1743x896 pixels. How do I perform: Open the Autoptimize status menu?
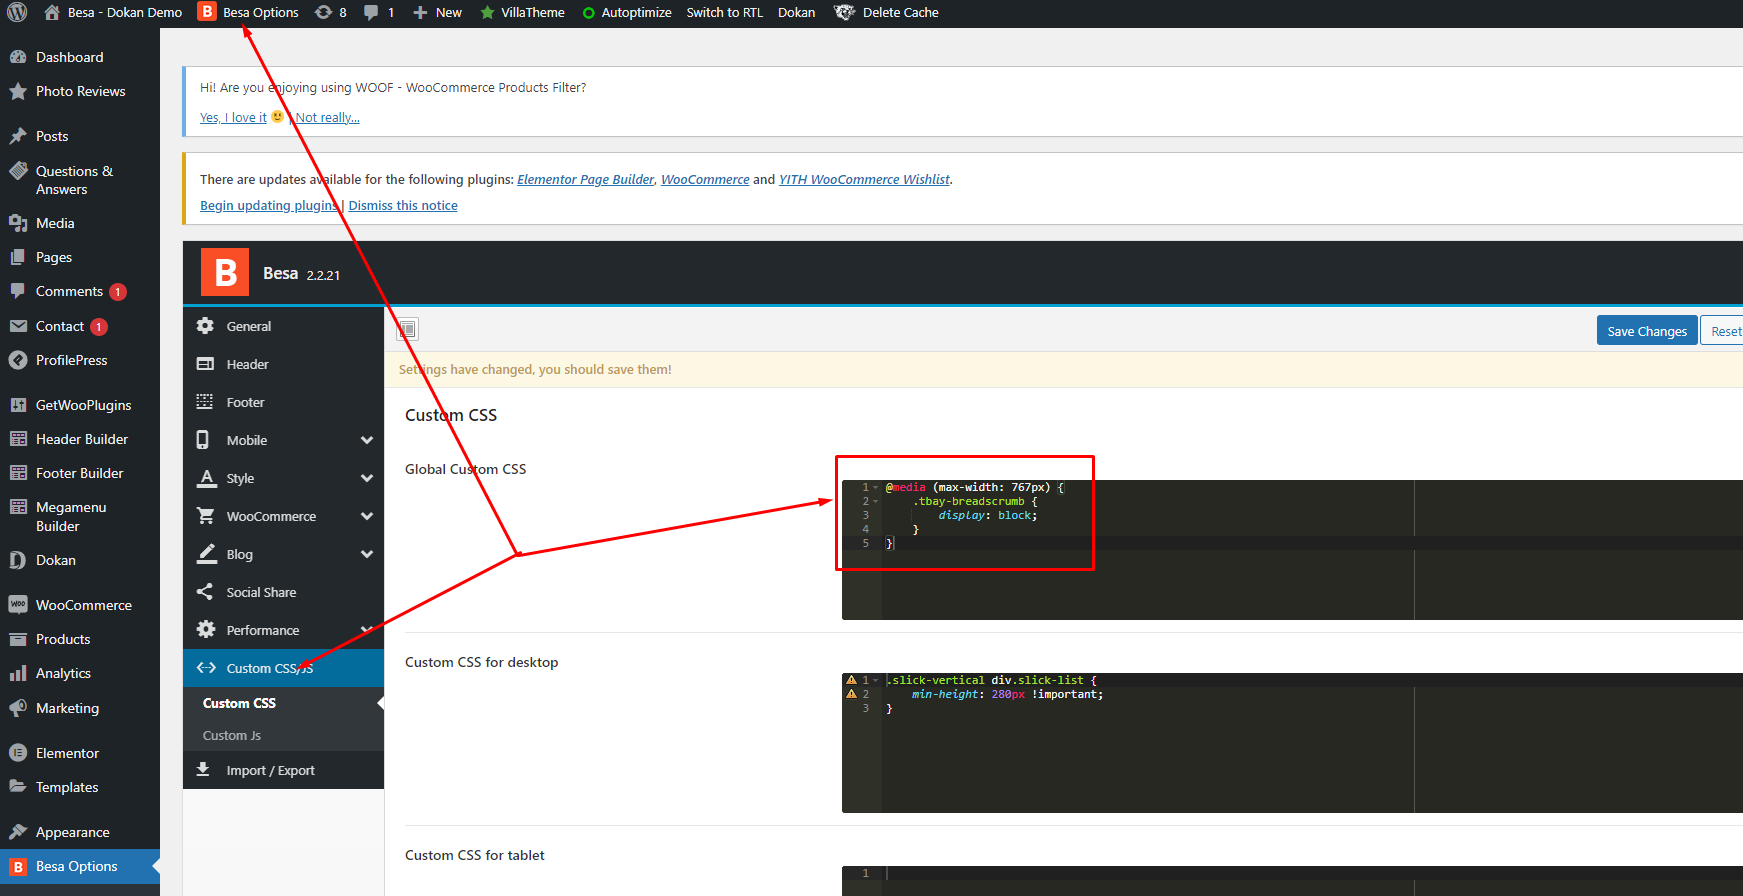tap(627, 12)
